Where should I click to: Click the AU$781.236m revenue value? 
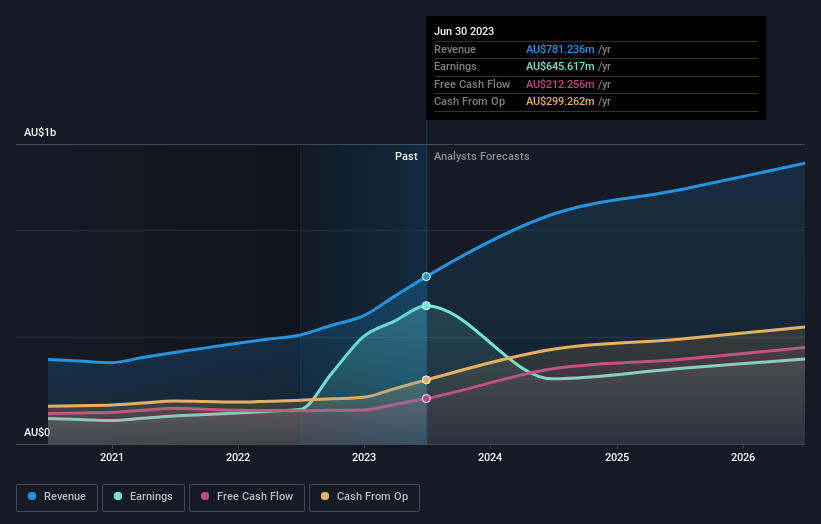560,49
